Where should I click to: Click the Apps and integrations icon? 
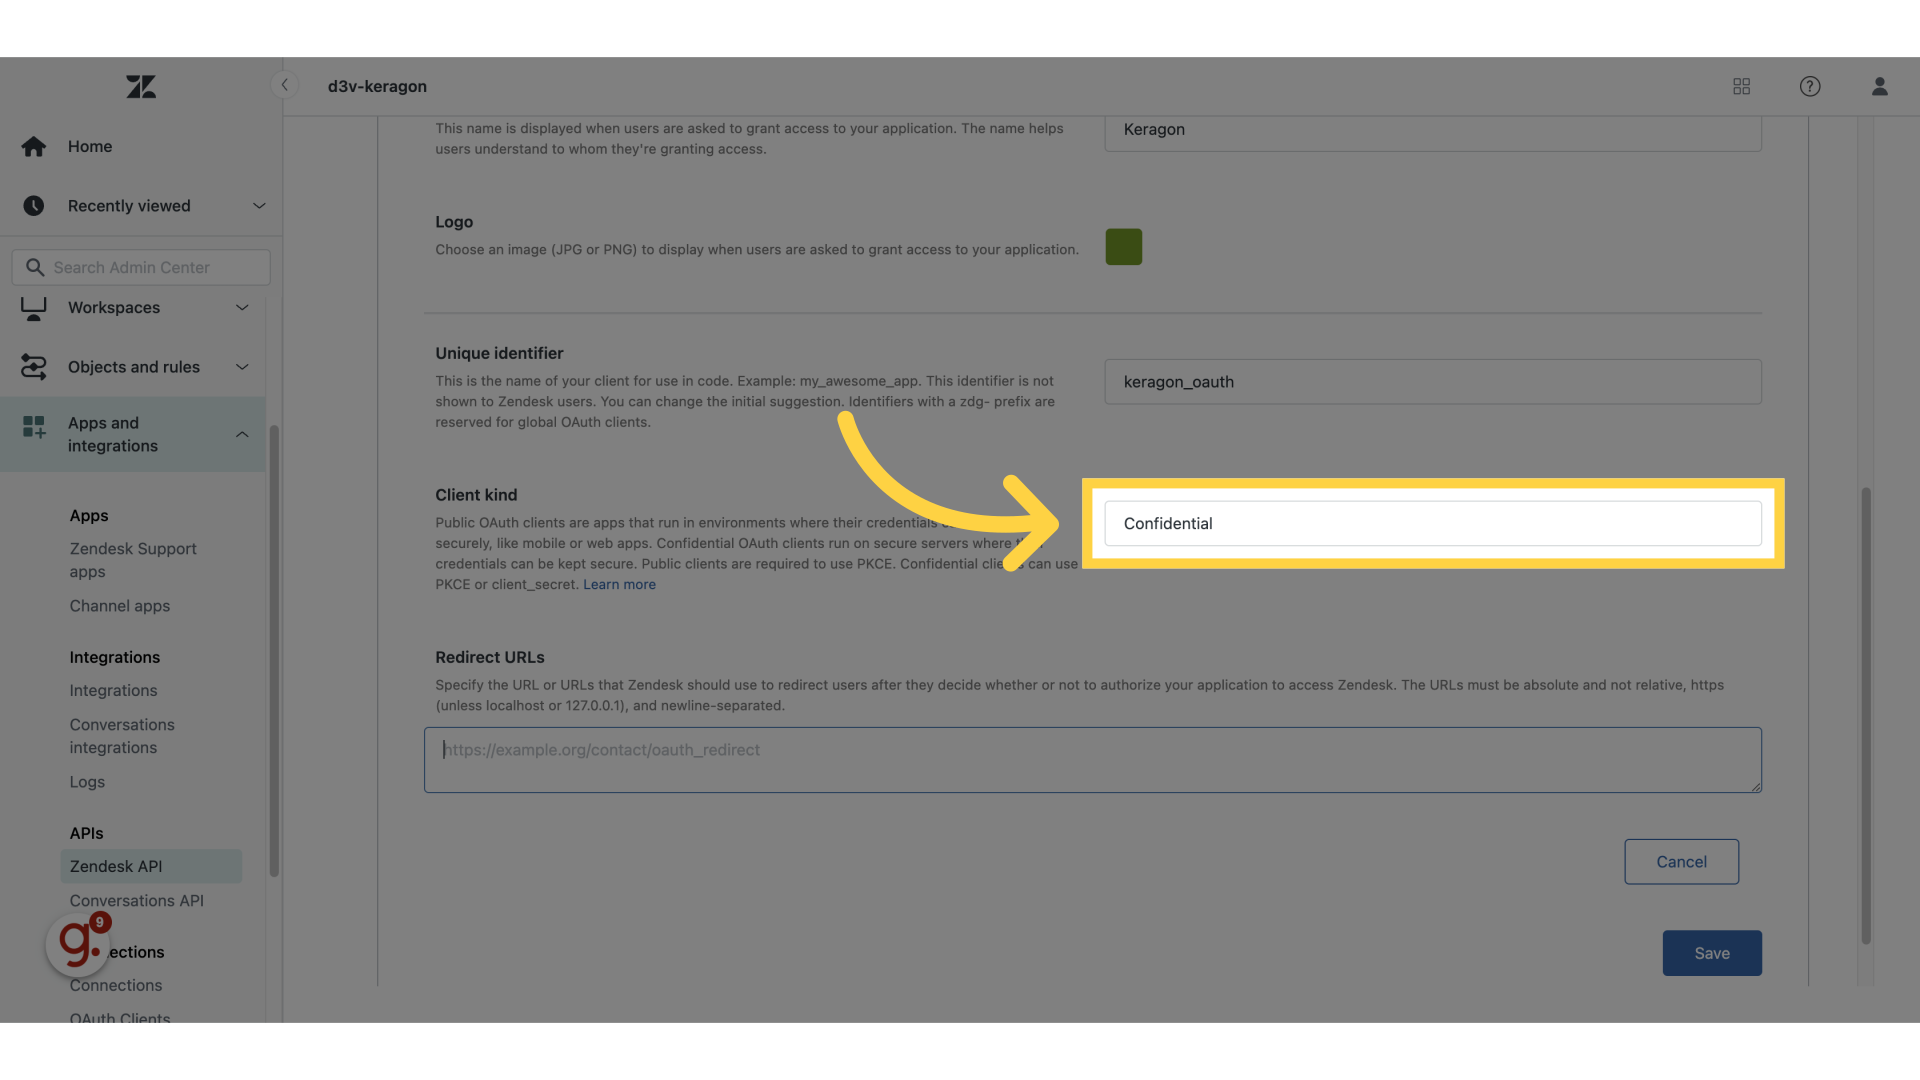pyautogui.click(x=34, y=427)
